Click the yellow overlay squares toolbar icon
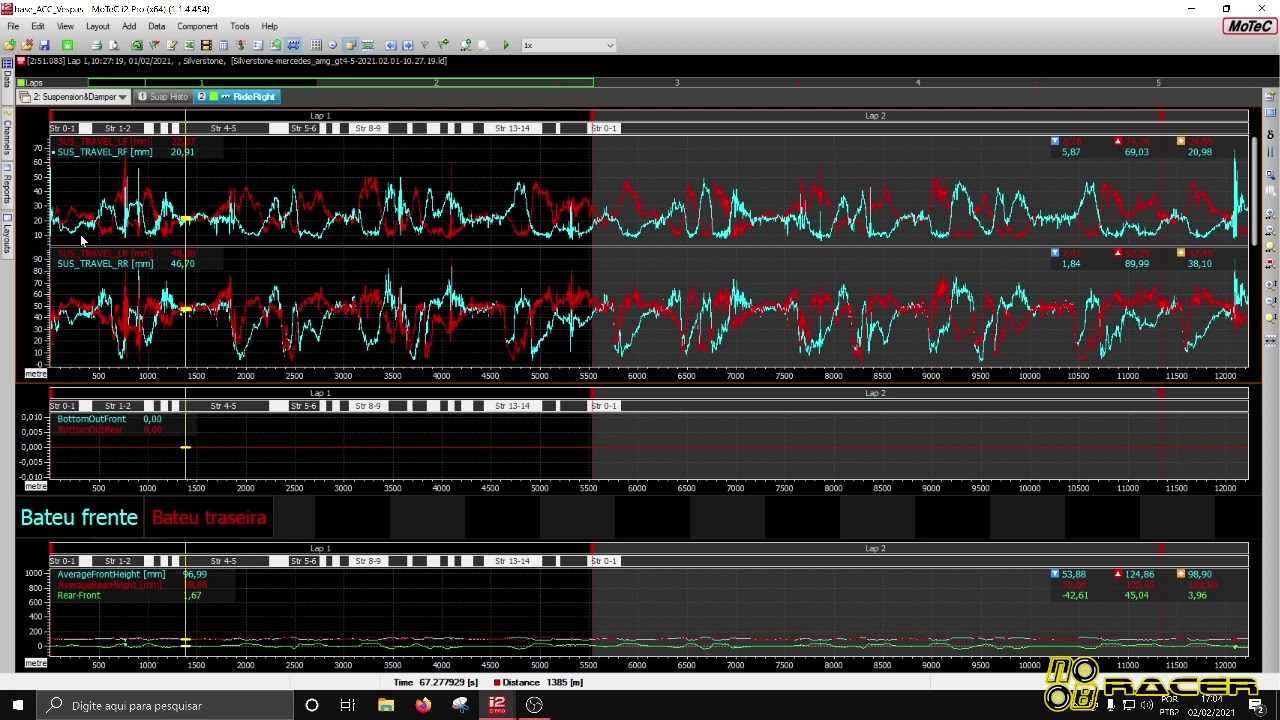 click(x=350, y=45)
